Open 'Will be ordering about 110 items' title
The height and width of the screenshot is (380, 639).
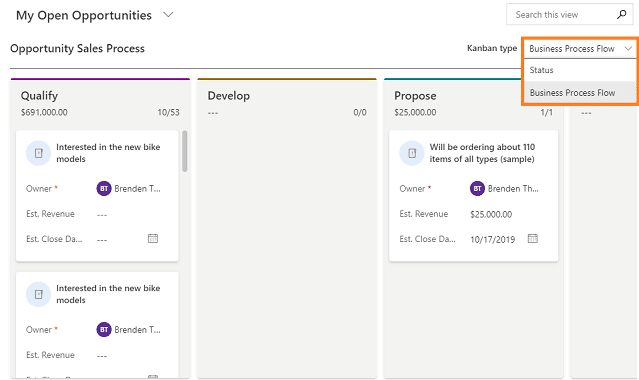point(482,153)
